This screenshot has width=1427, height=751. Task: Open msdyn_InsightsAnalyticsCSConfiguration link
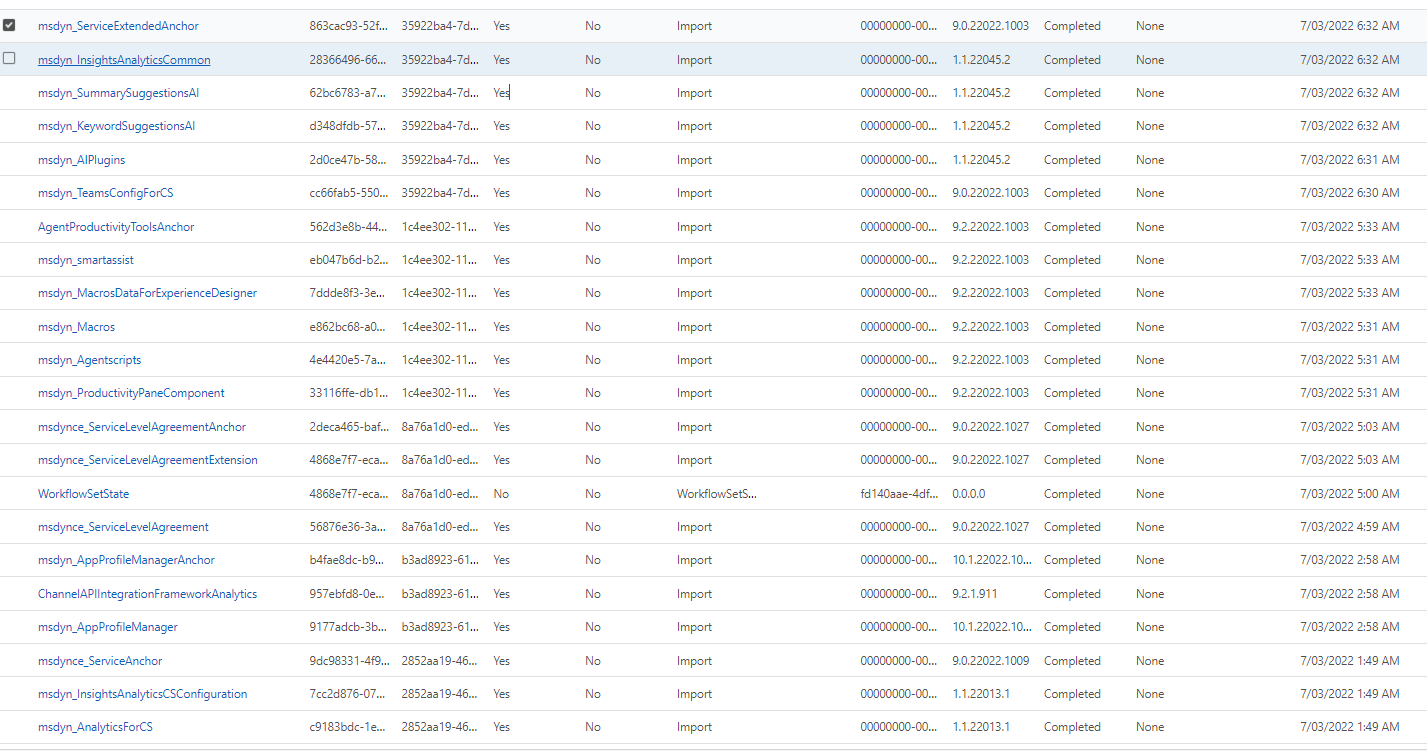tap(142, 694)
